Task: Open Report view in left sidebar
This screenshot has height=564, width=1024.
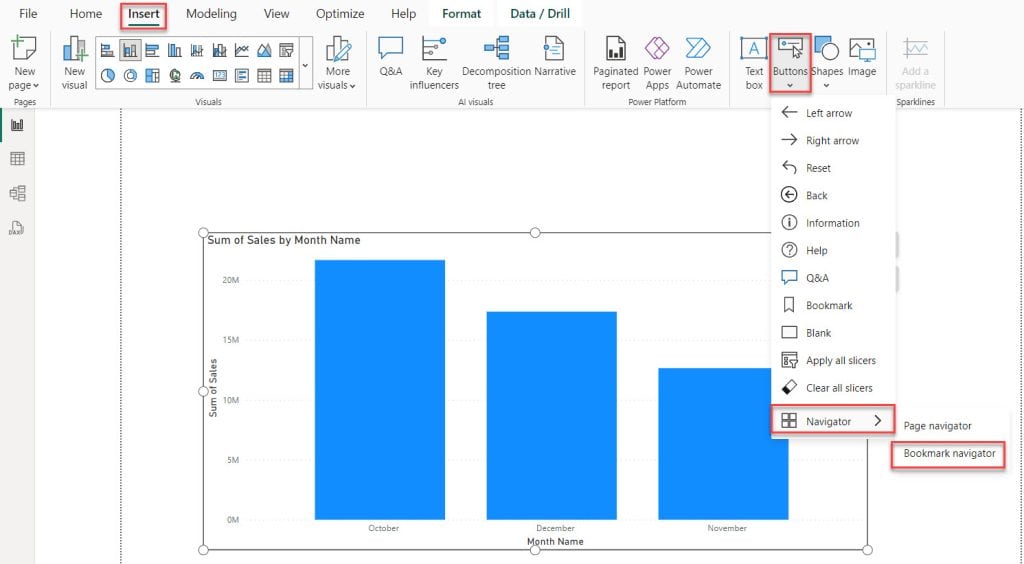Action: tap(18, 125)
